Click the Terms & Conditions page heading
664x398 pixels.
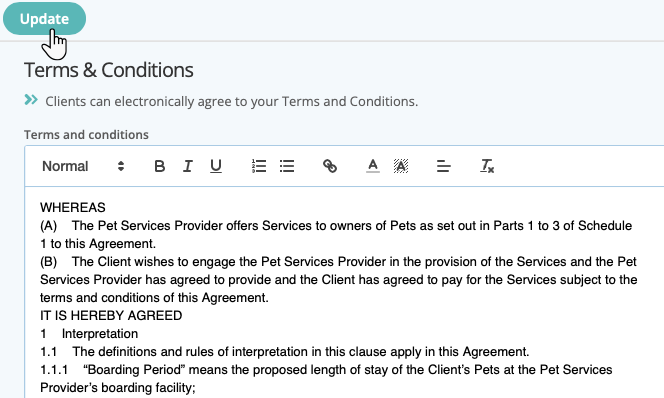point(109,70)
